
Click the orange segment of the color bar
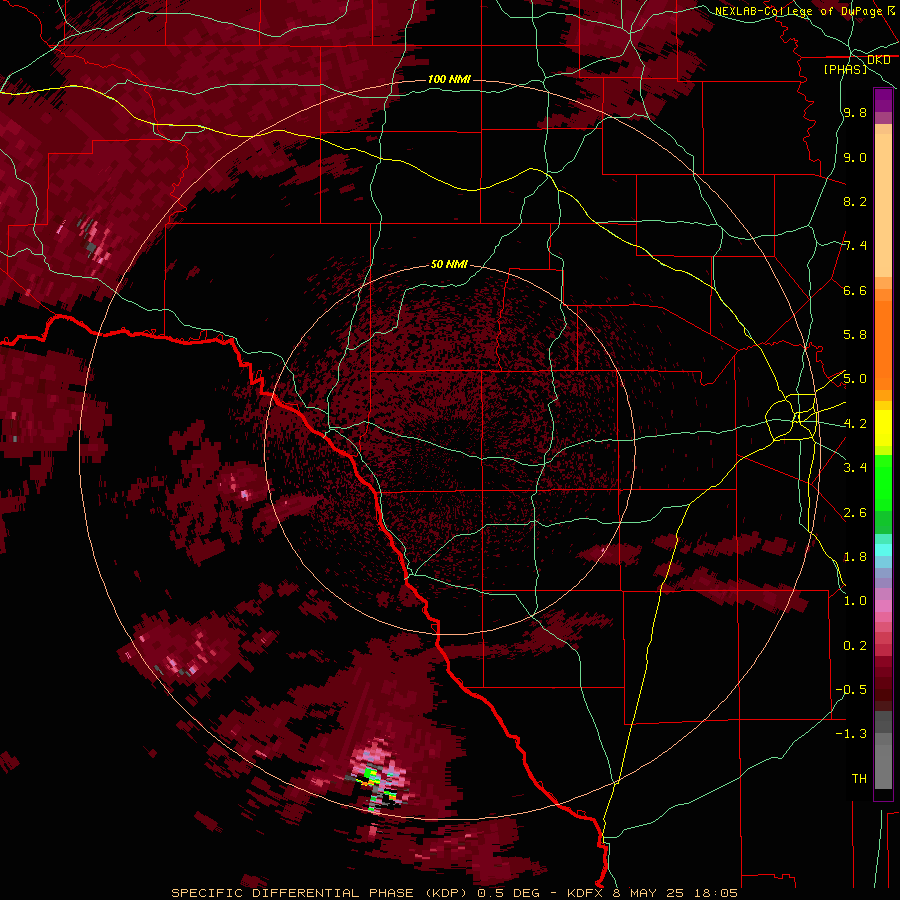point(883,344)
